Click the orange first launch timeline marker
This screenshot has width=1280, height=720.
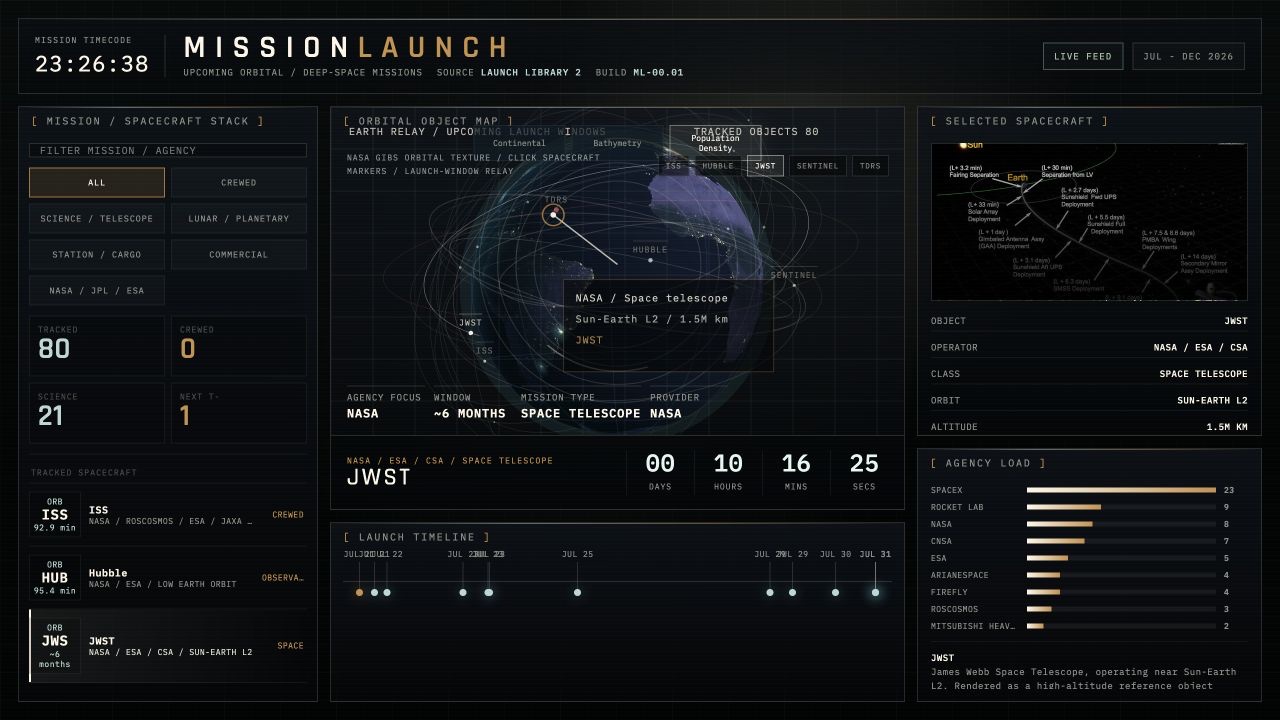pos(359,592)
